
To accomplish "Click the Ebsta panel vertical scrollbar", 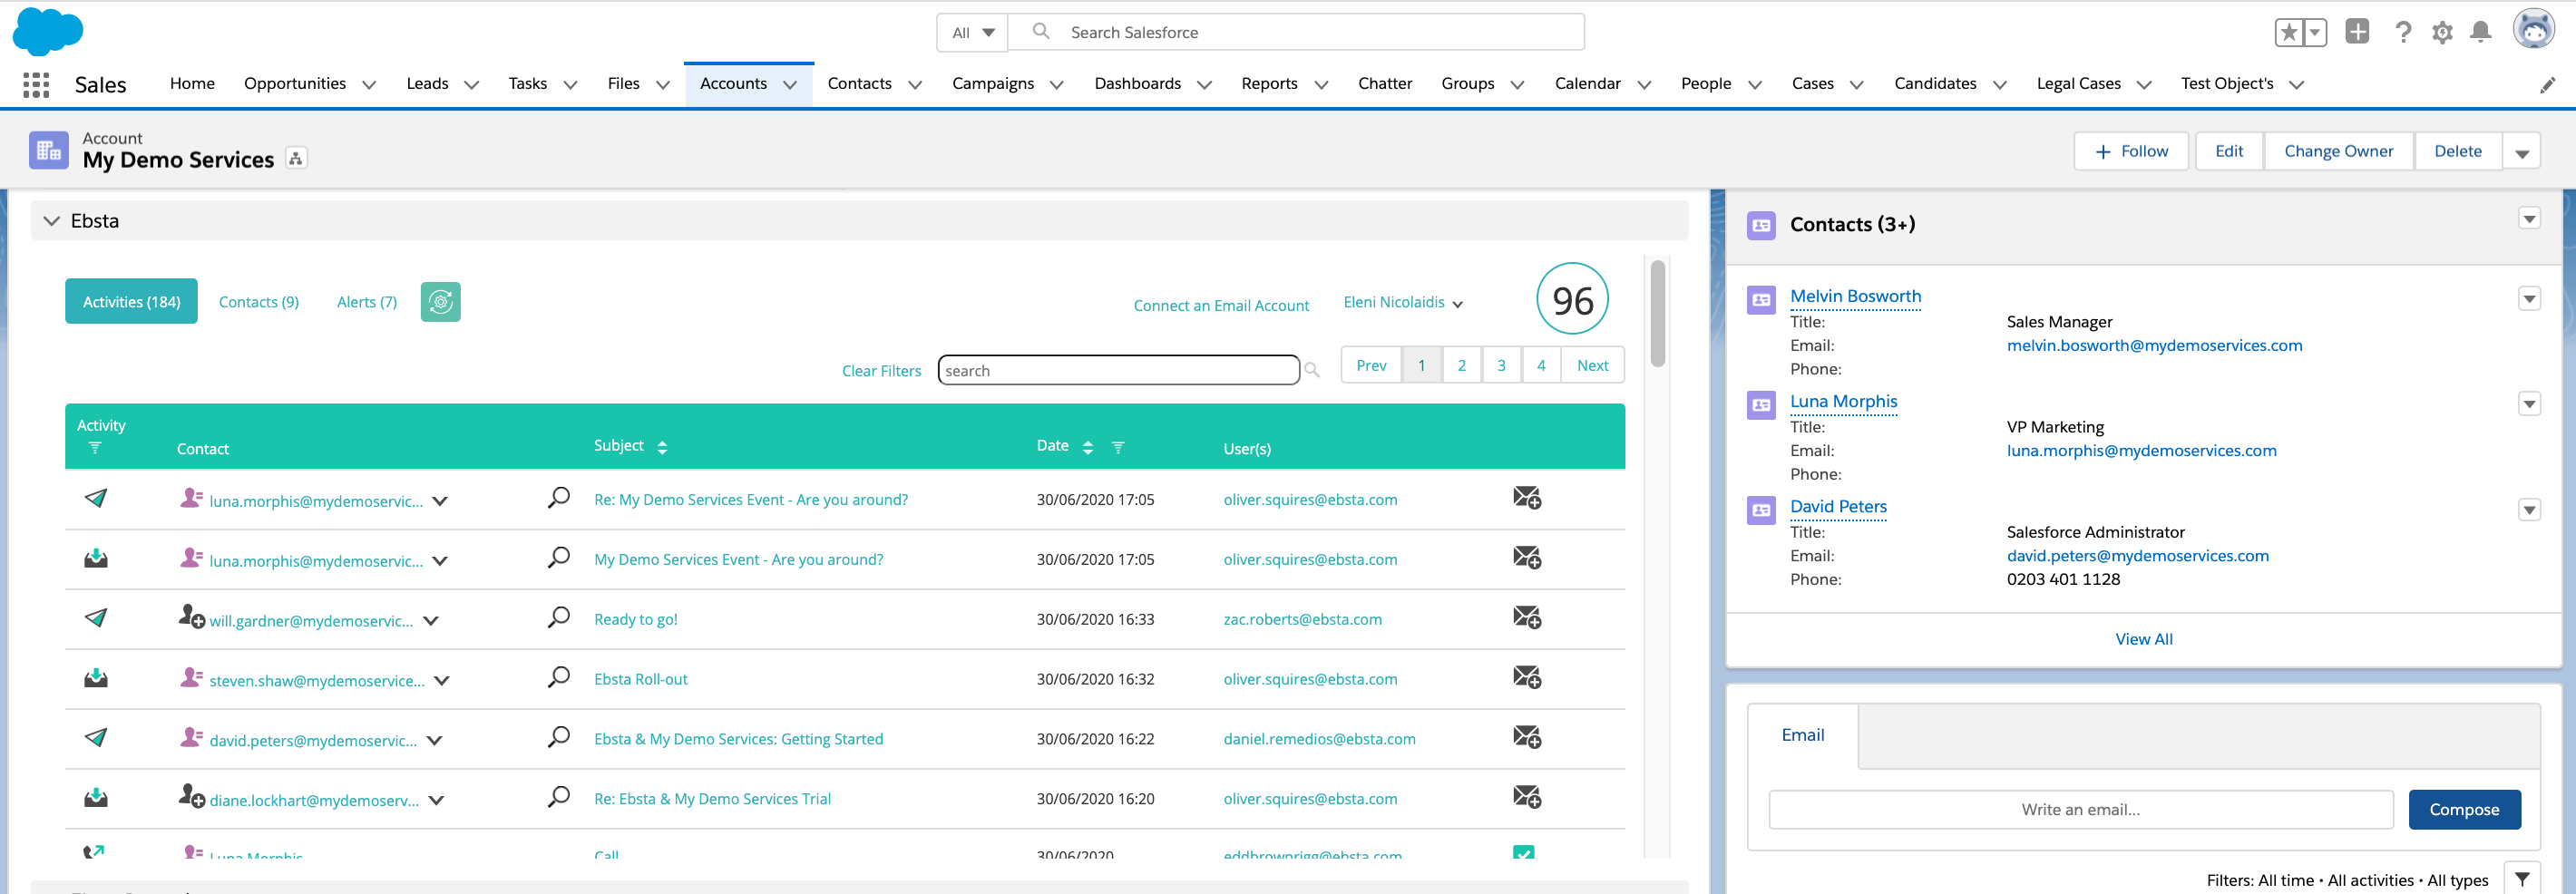I will [x=1658, y=314].
